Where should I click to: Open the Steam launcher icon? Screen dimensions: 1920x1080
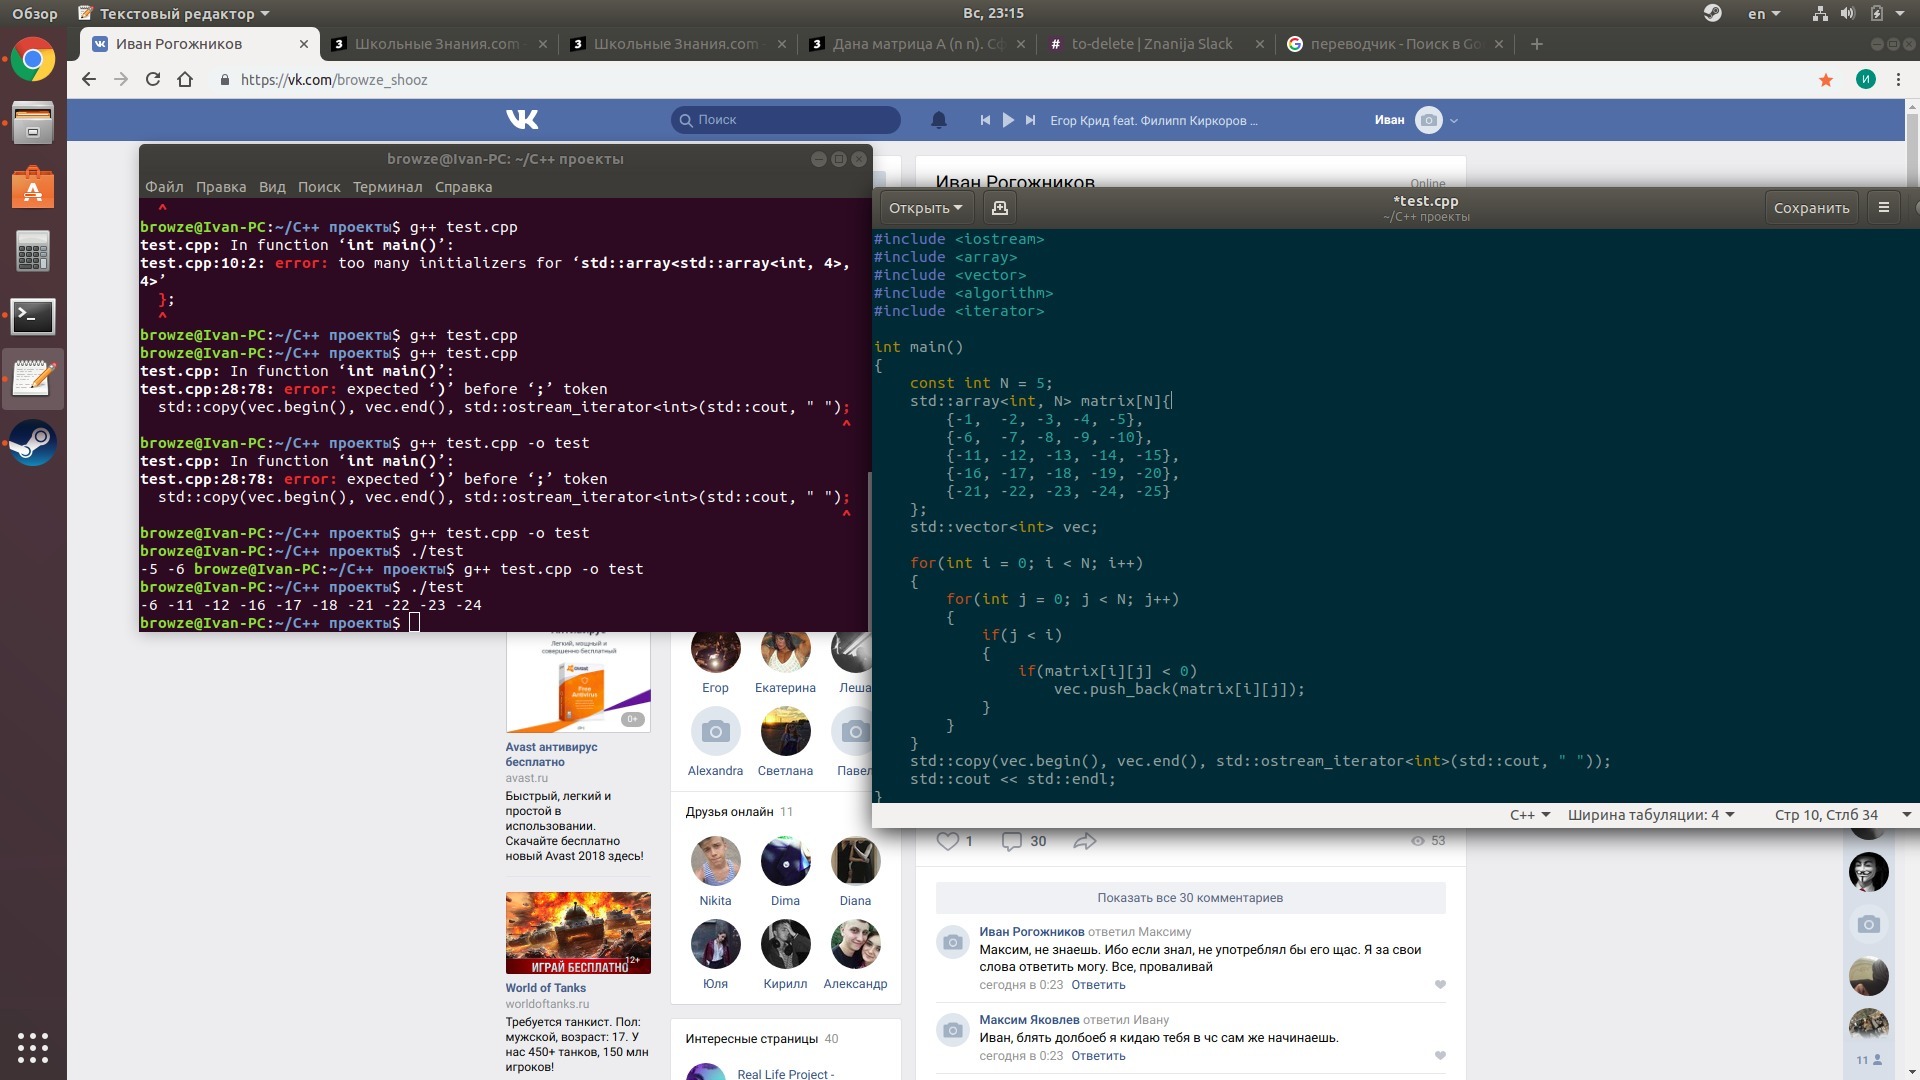tap(33, 443)
